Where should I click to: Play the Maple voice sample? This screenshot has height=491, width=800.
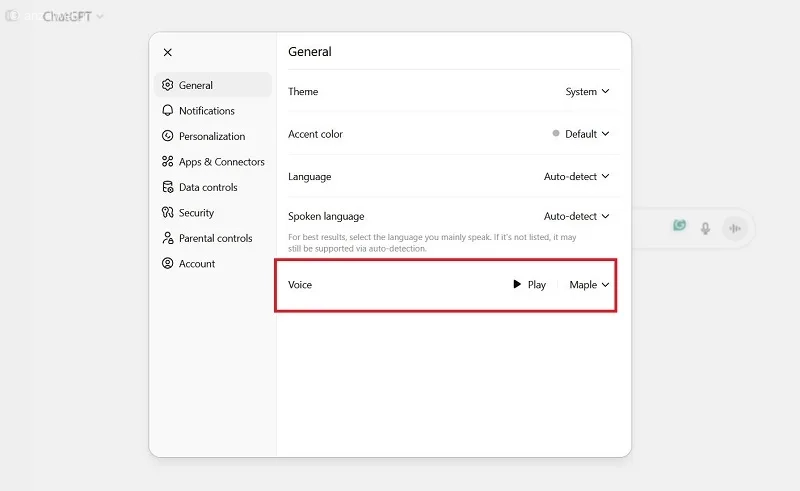coord(529,285)
